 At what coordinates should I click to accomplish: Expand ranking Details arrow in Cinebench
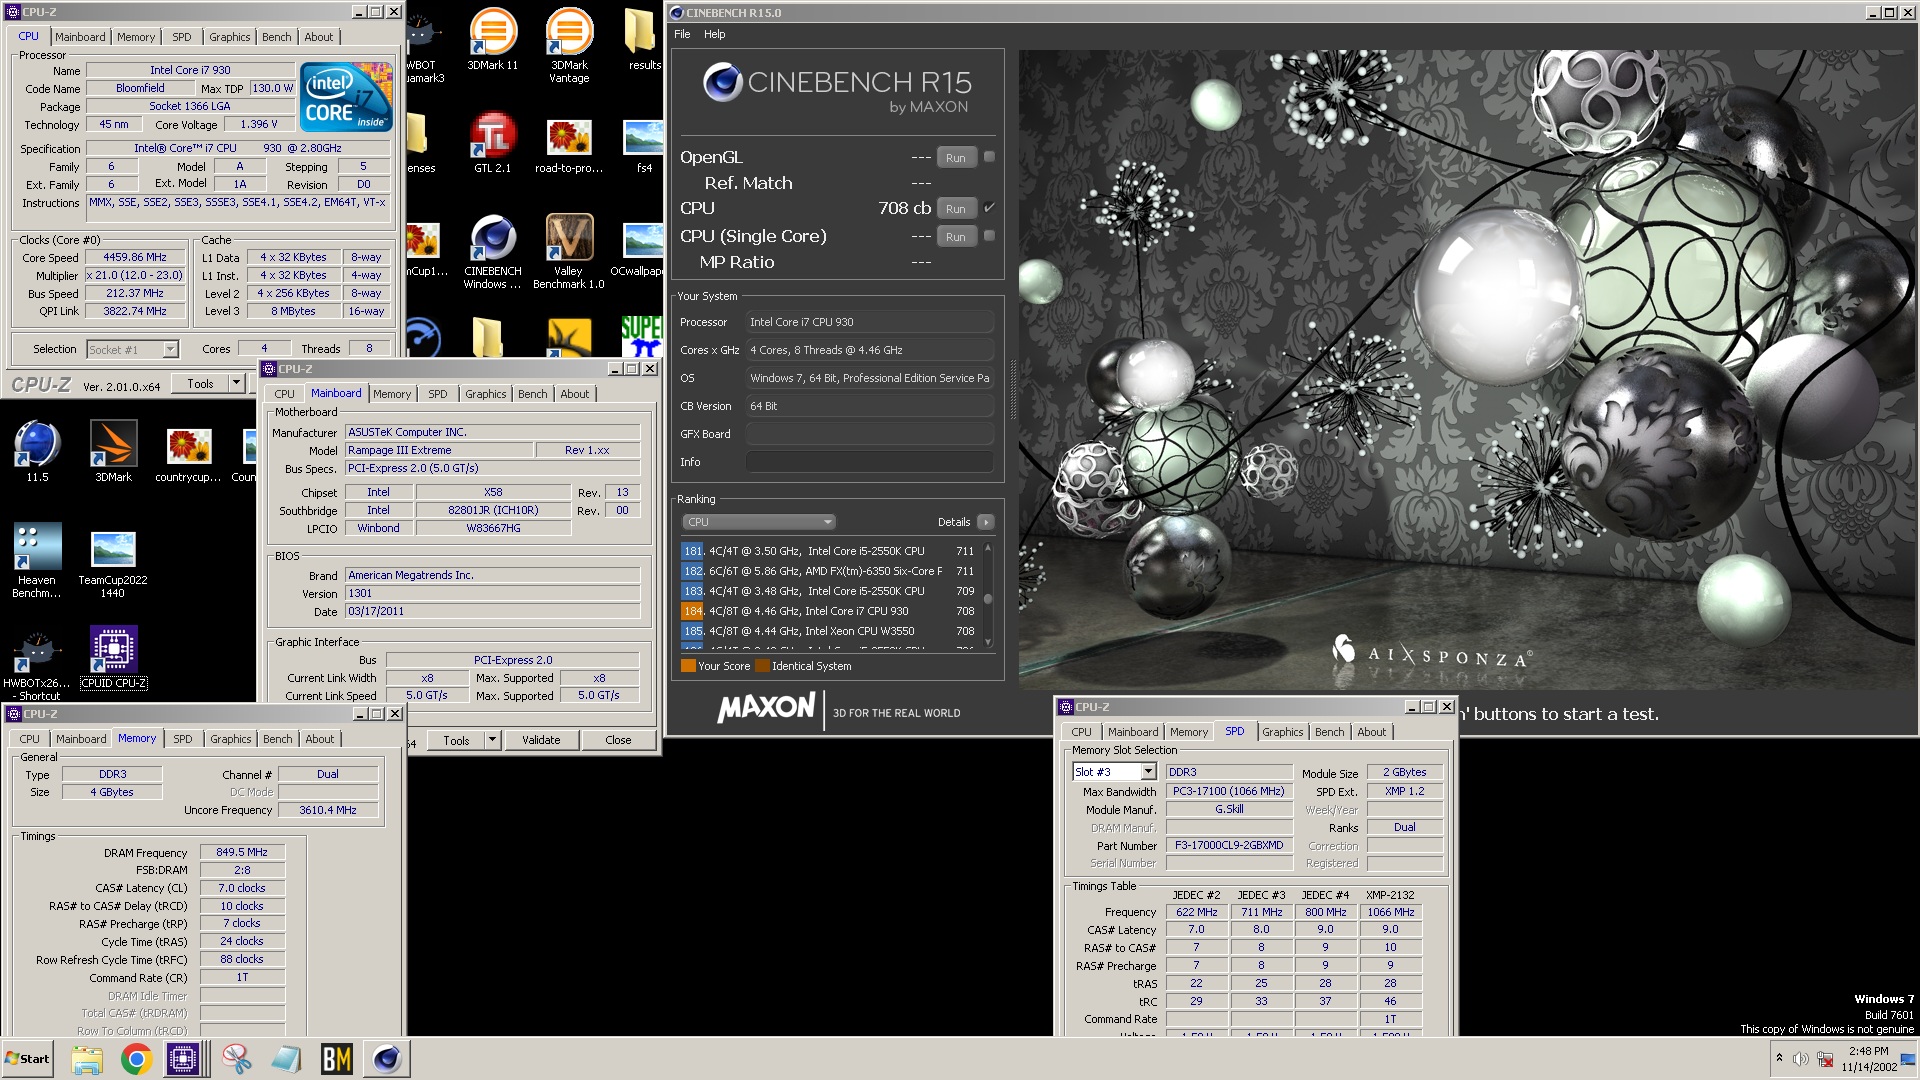tap(986, 522)
